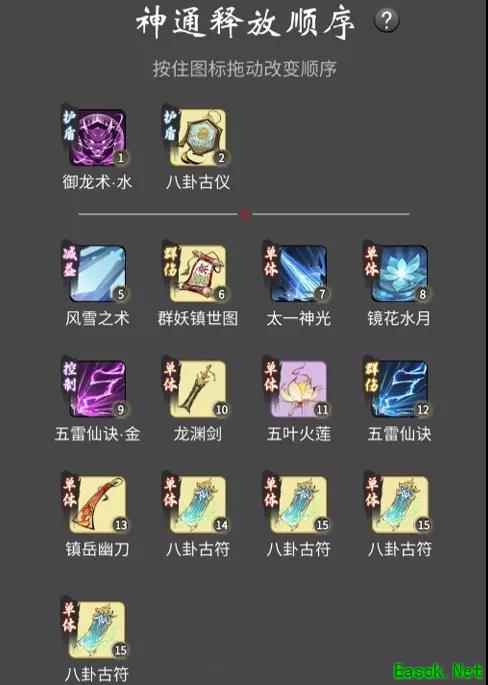Pick the 镜花水月 lotus icon
The width and height of the screenshot is (488, 685).
click(400, 274)
